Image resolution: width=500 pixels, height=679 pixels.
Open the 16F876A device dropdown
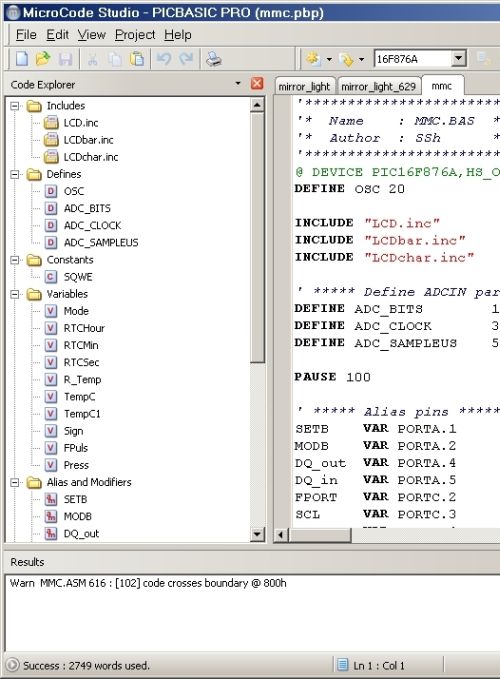458,58
